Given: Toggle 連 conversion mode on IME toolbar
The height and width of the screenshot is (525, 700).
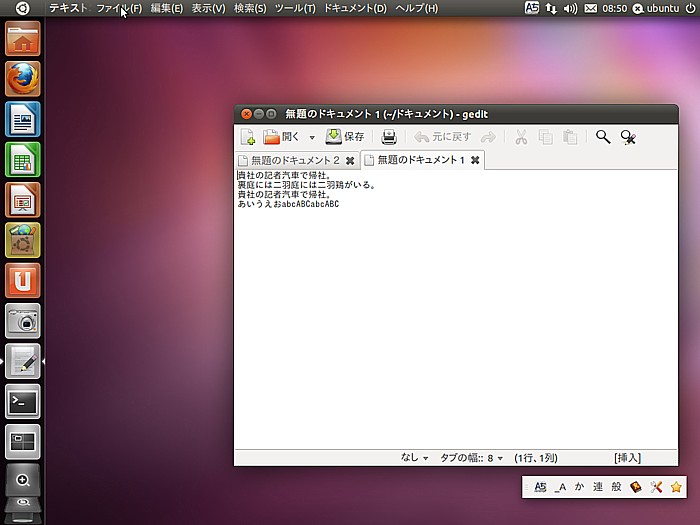Looking at the screenshot, I should (598, 487).
